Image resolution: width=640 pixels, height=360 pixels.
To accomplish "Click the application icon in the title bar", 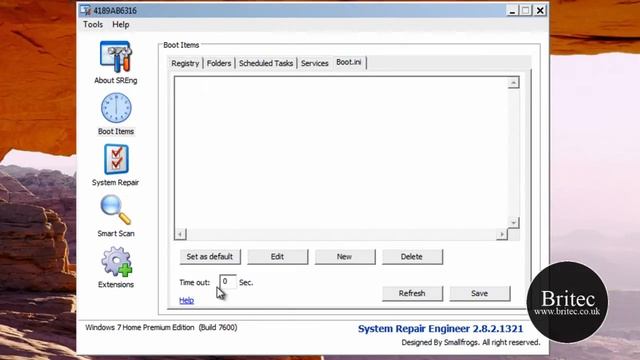I will [85, 10].
